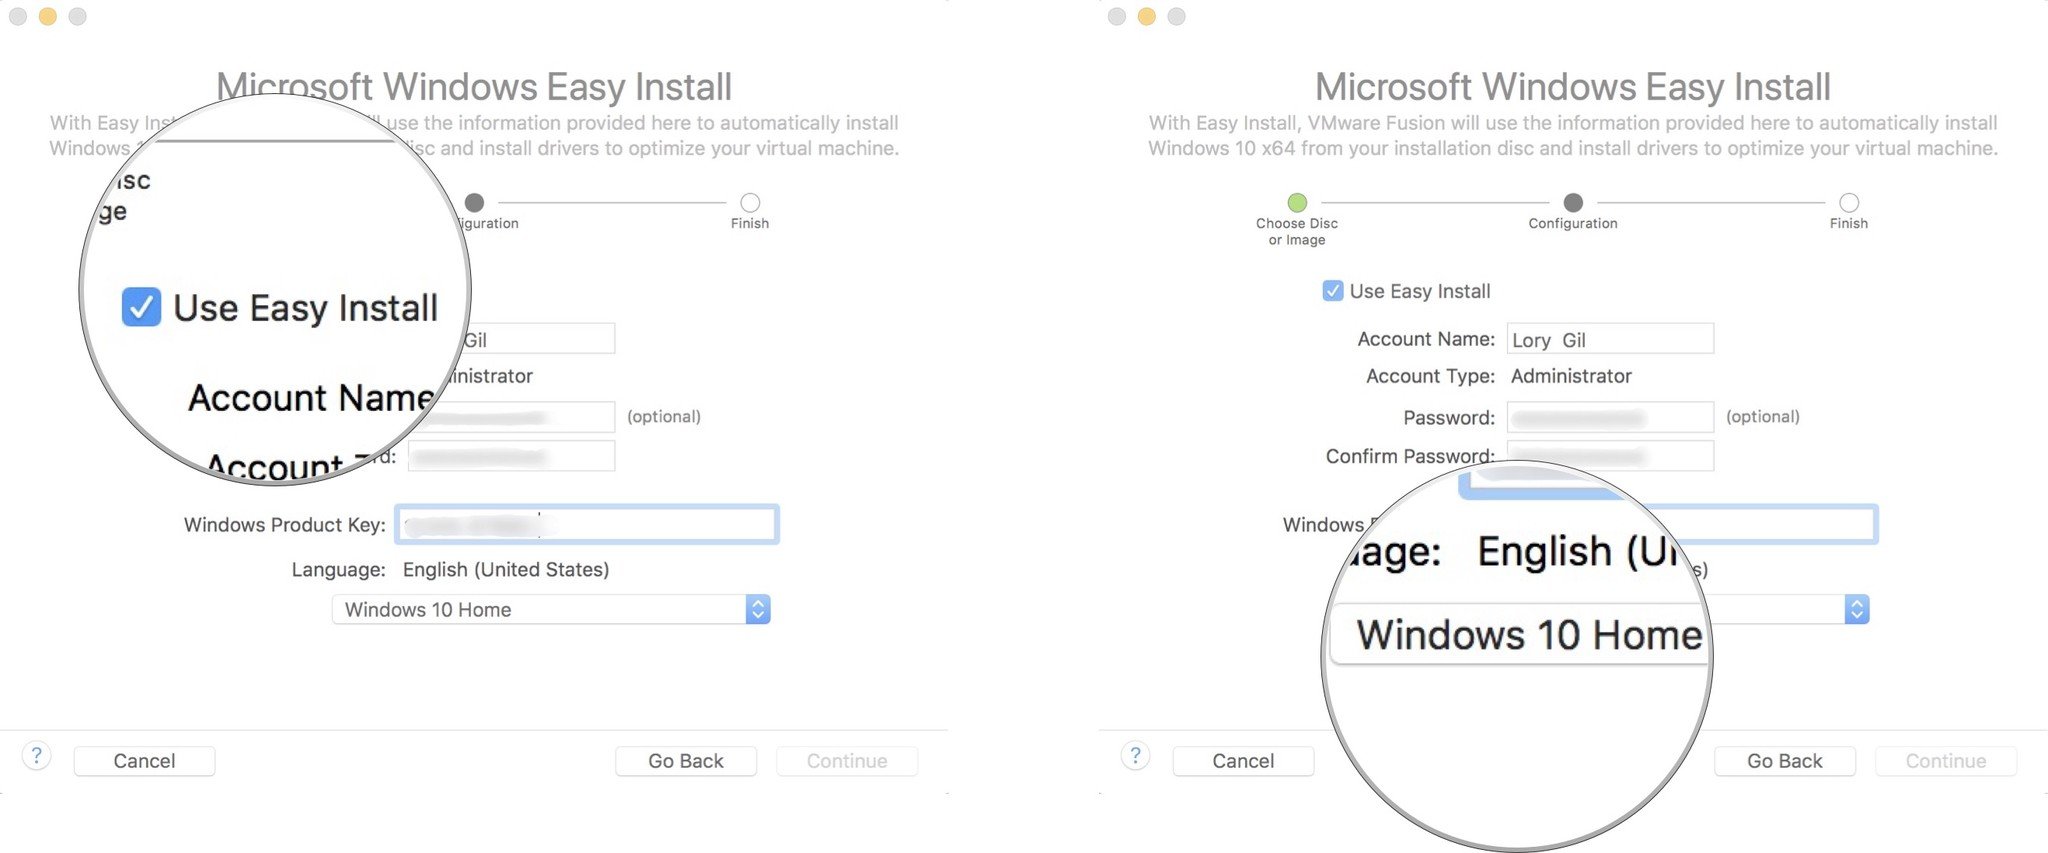Select Choose Disc or Image step in right window
This screenshot has height=853, width=2048.
[1297, 202]
